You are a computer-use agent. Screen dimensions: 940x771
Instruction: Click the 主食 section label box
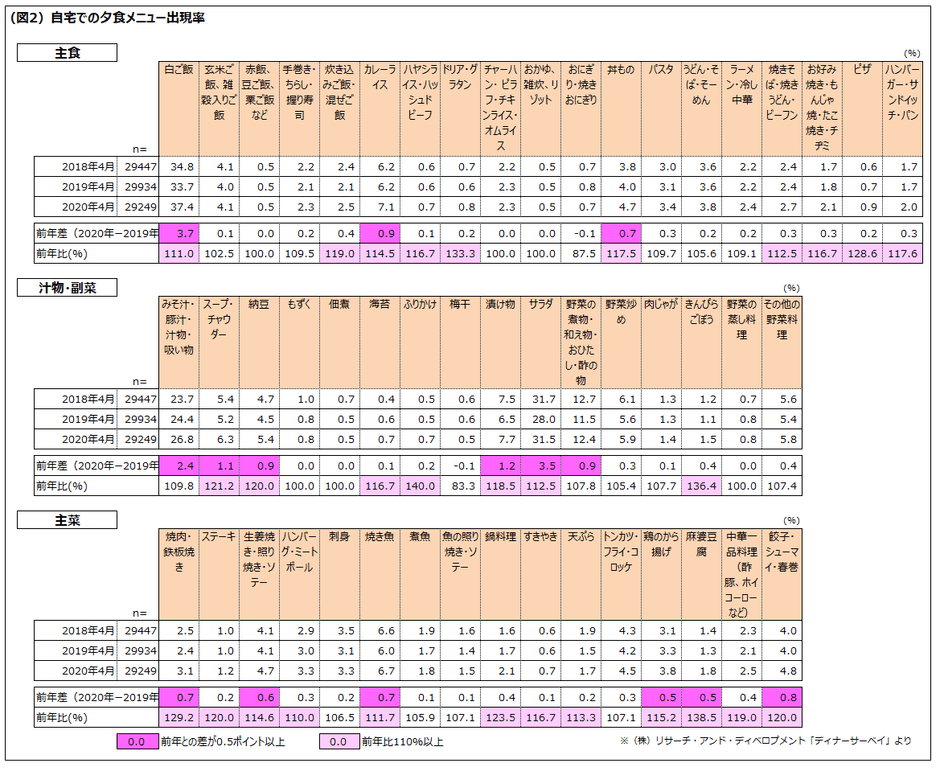67,53
